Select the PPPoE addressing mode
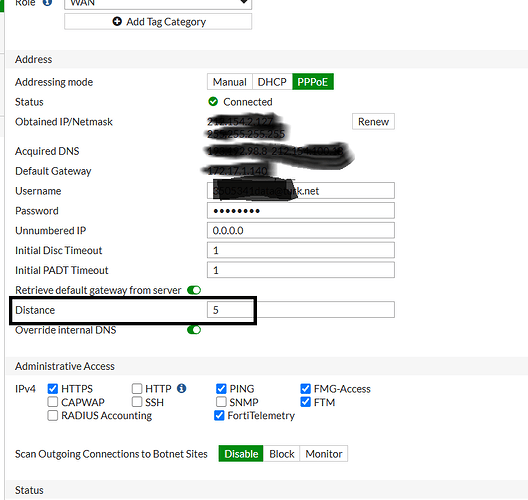This screenshot has width=528, height=500. tap(313, 82)
